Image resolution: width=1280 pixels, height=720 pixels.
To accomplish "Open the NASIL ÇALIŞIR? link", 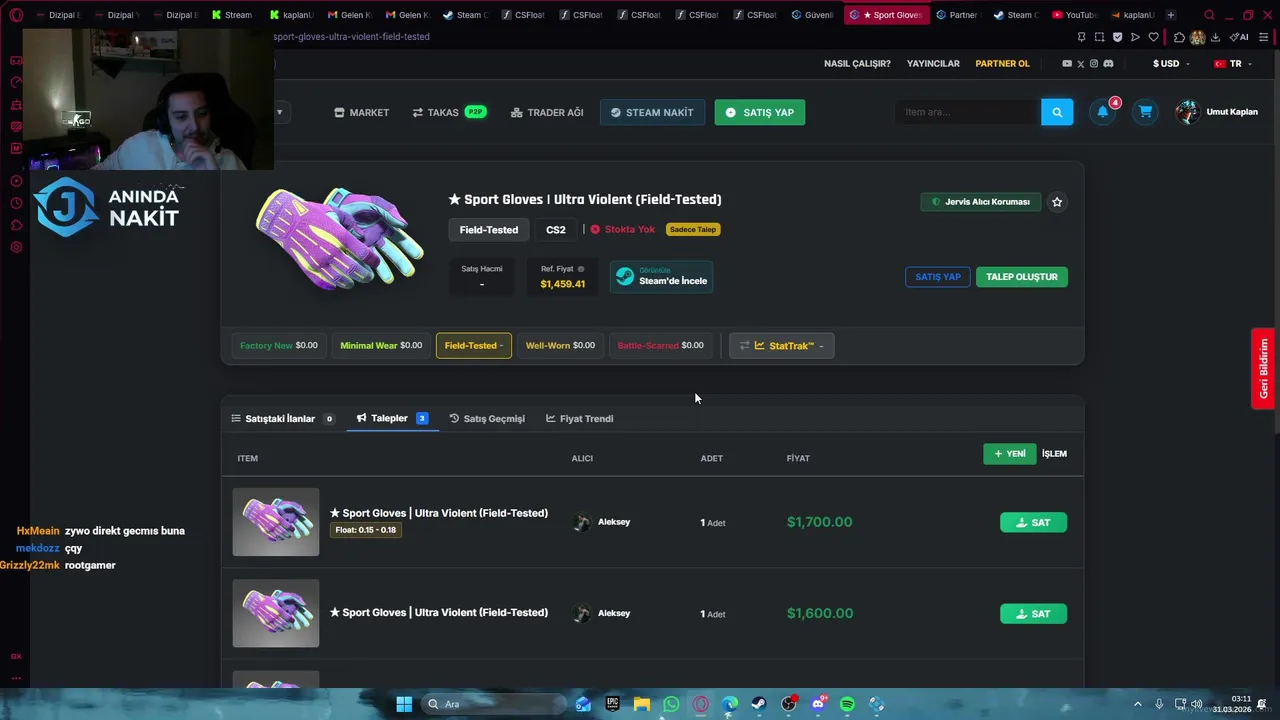I will click(x=857, y=64).
